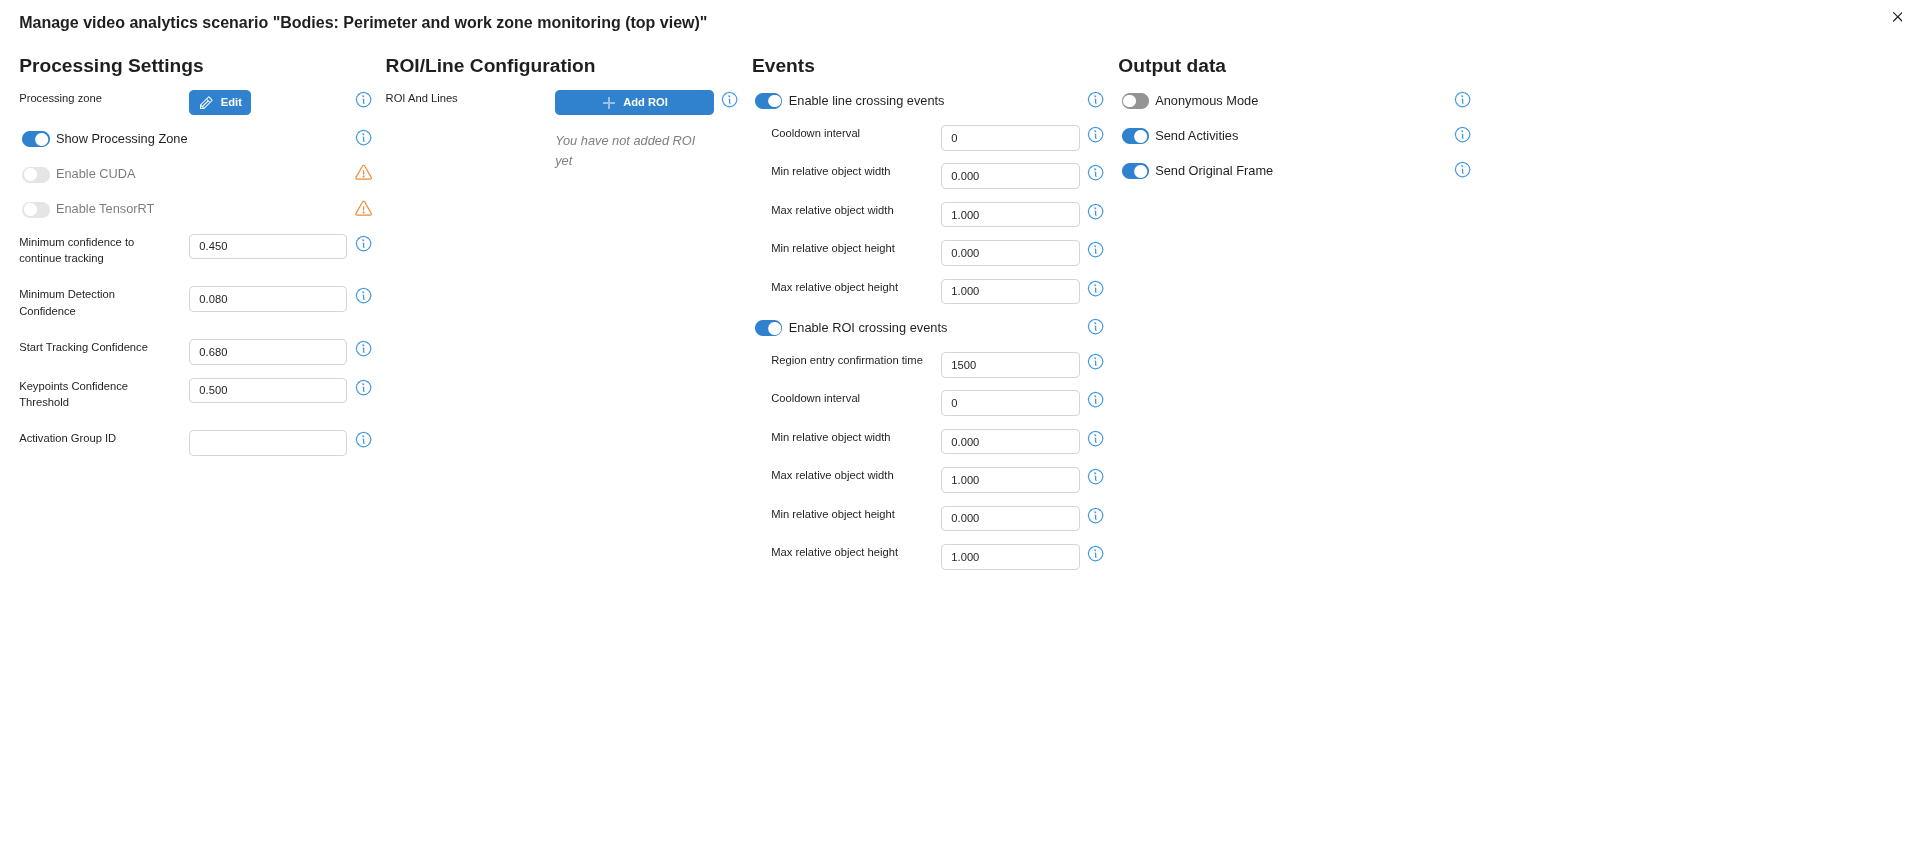
Task: Click info icon beside Processing zone
Action: 363,100
